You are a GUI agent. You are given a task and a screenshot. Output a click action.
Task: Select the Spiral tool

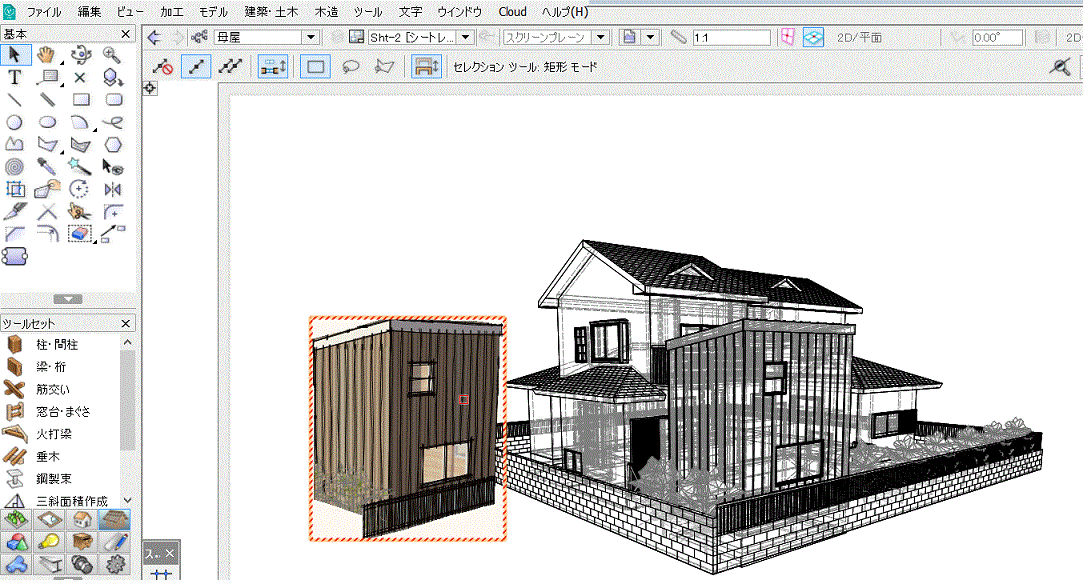(x=15, y=166)
